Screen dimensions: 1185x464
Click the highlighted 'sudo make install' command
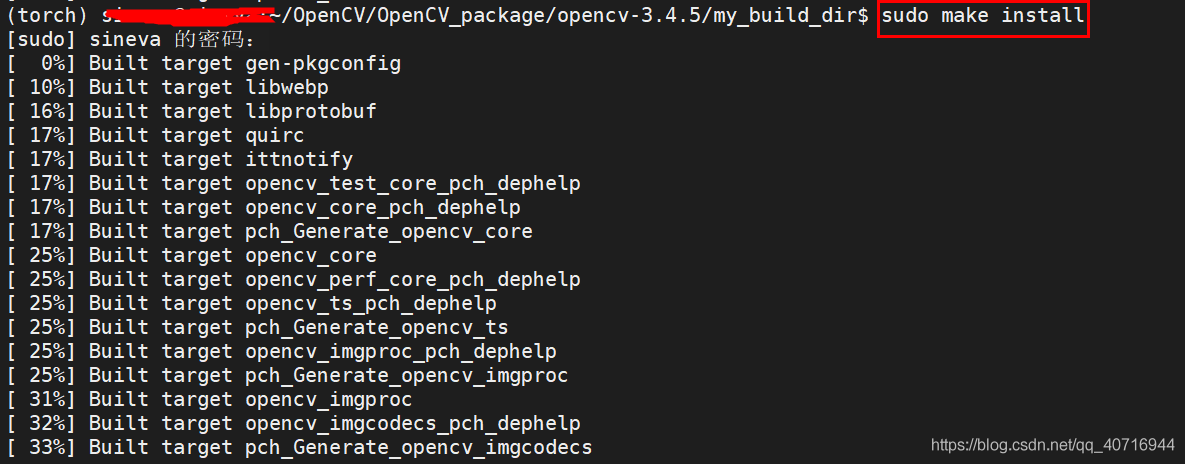982,16
